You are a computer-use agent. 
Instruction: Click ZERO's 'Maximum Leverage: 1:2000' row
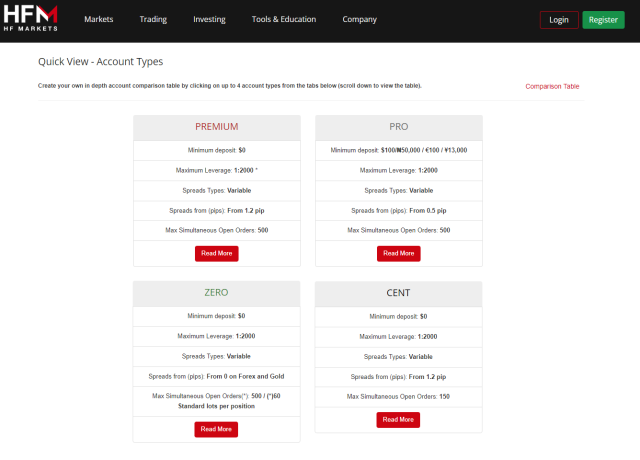pos(216,336)
